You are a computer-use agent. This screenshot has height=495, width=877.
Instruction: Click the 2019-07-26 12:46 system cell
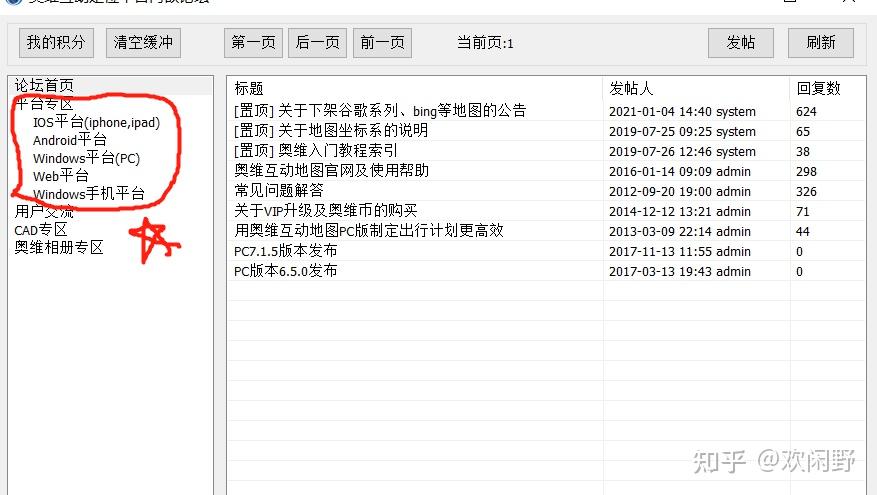682,152
